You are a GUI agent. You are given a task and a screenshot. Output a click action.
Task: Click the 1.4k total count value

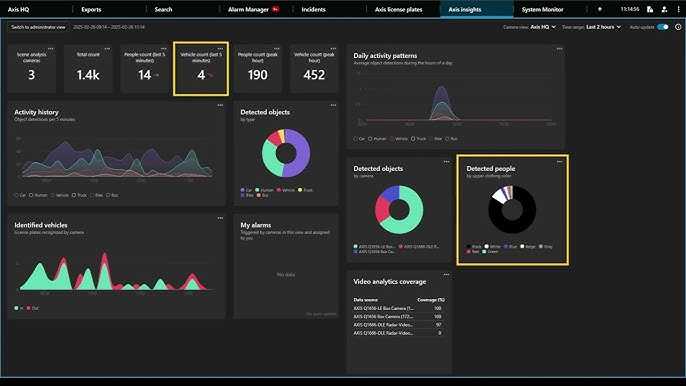(88, 75)
